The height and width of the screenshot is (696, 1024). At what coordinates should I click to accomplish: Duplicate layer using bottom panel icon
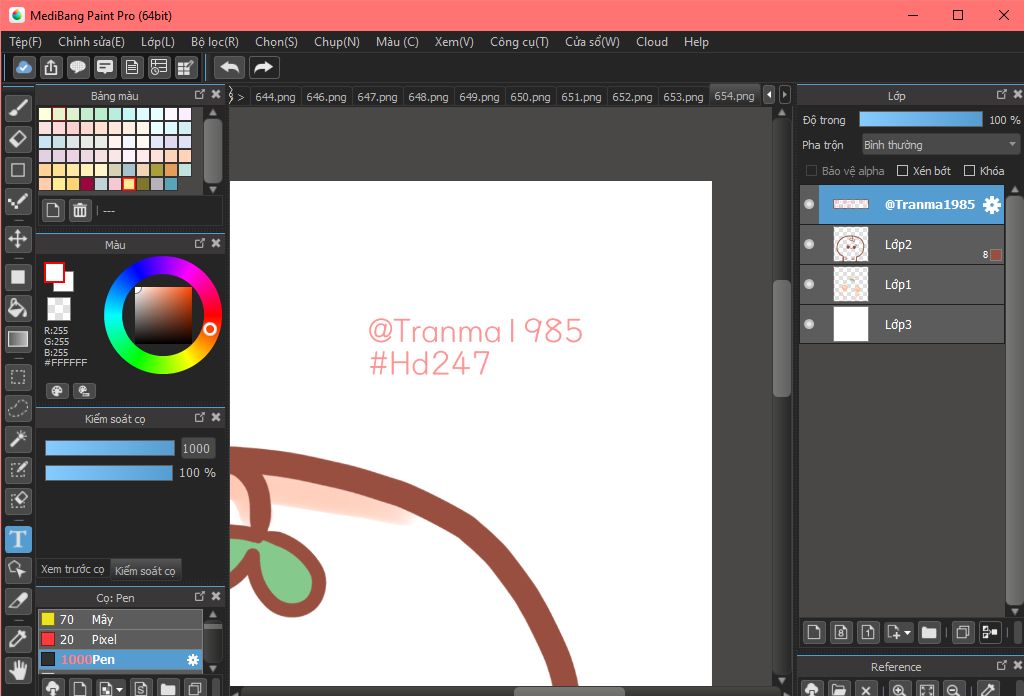tap(962, 632)
